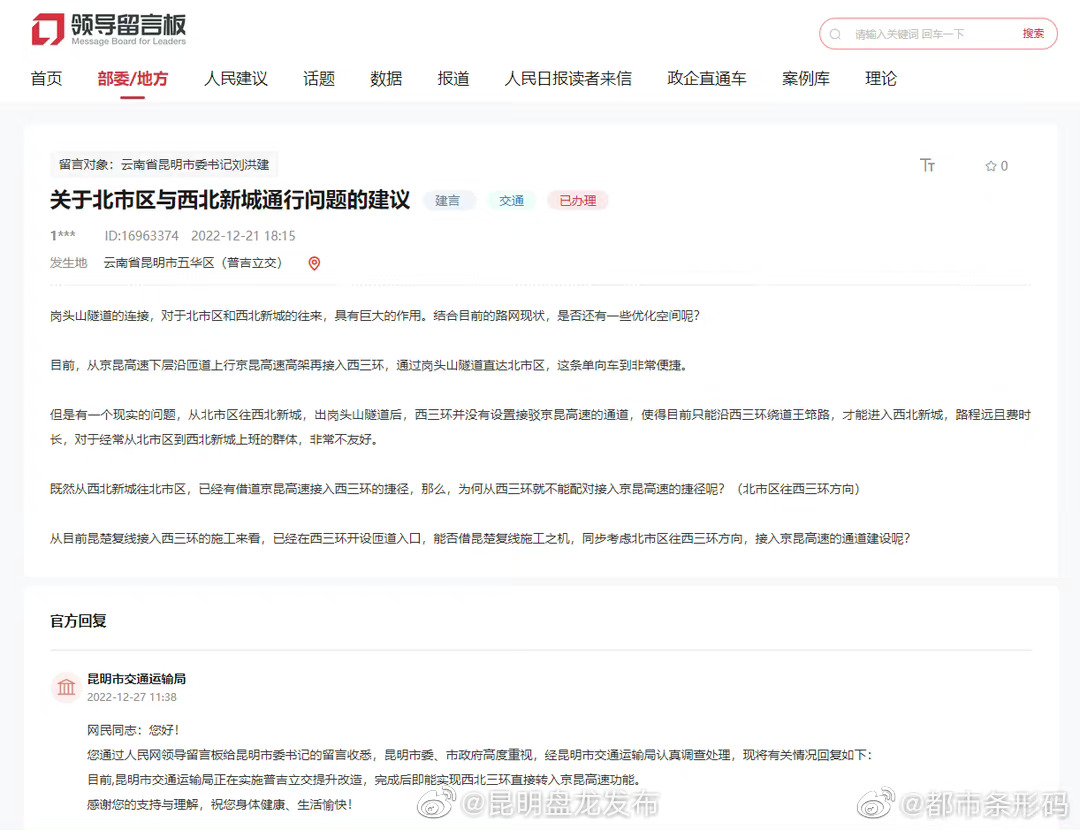
Task: Click the 发生地 label
Action: coord(68,262)
